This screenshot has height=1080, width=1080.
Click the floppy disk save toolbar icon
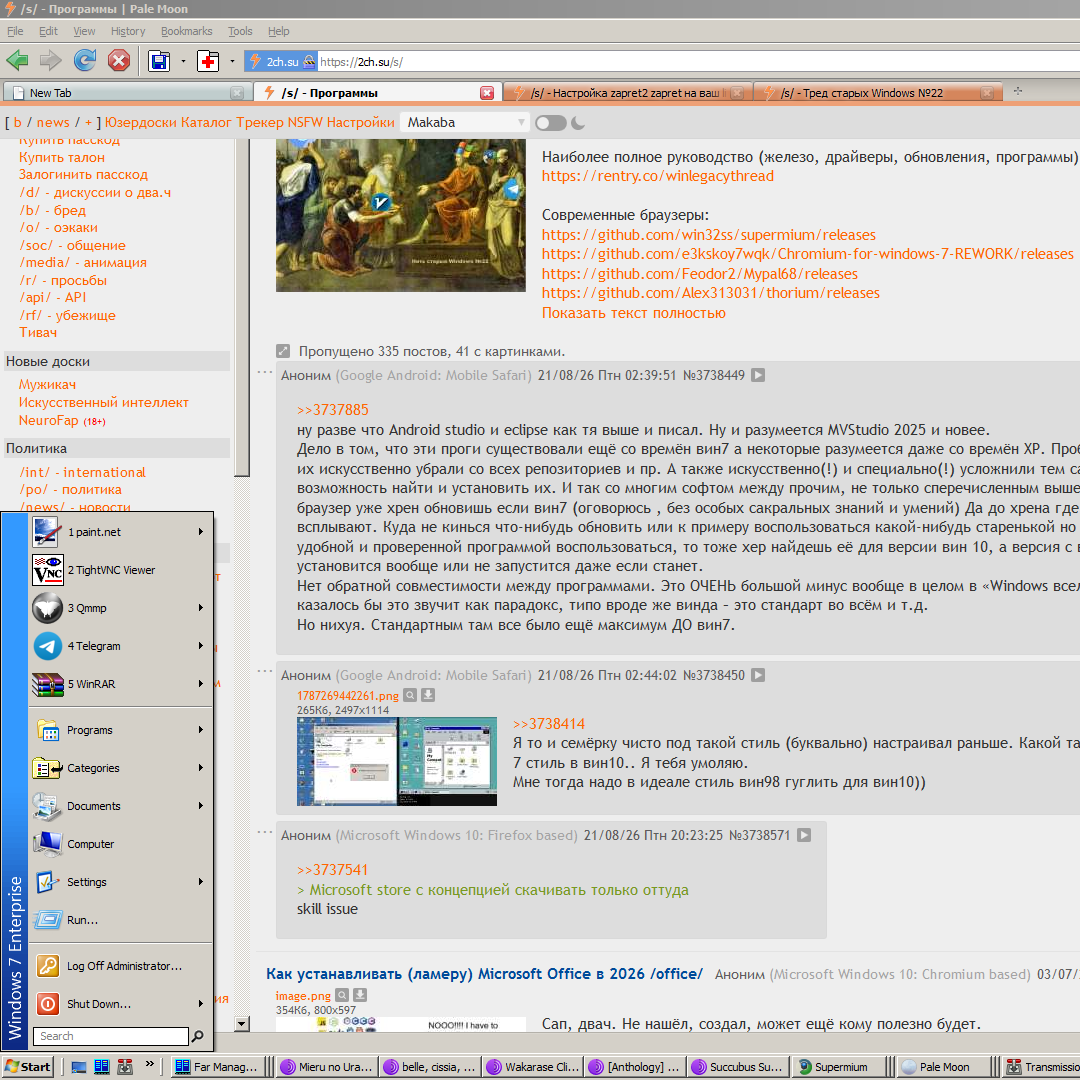tap(159, 61)
